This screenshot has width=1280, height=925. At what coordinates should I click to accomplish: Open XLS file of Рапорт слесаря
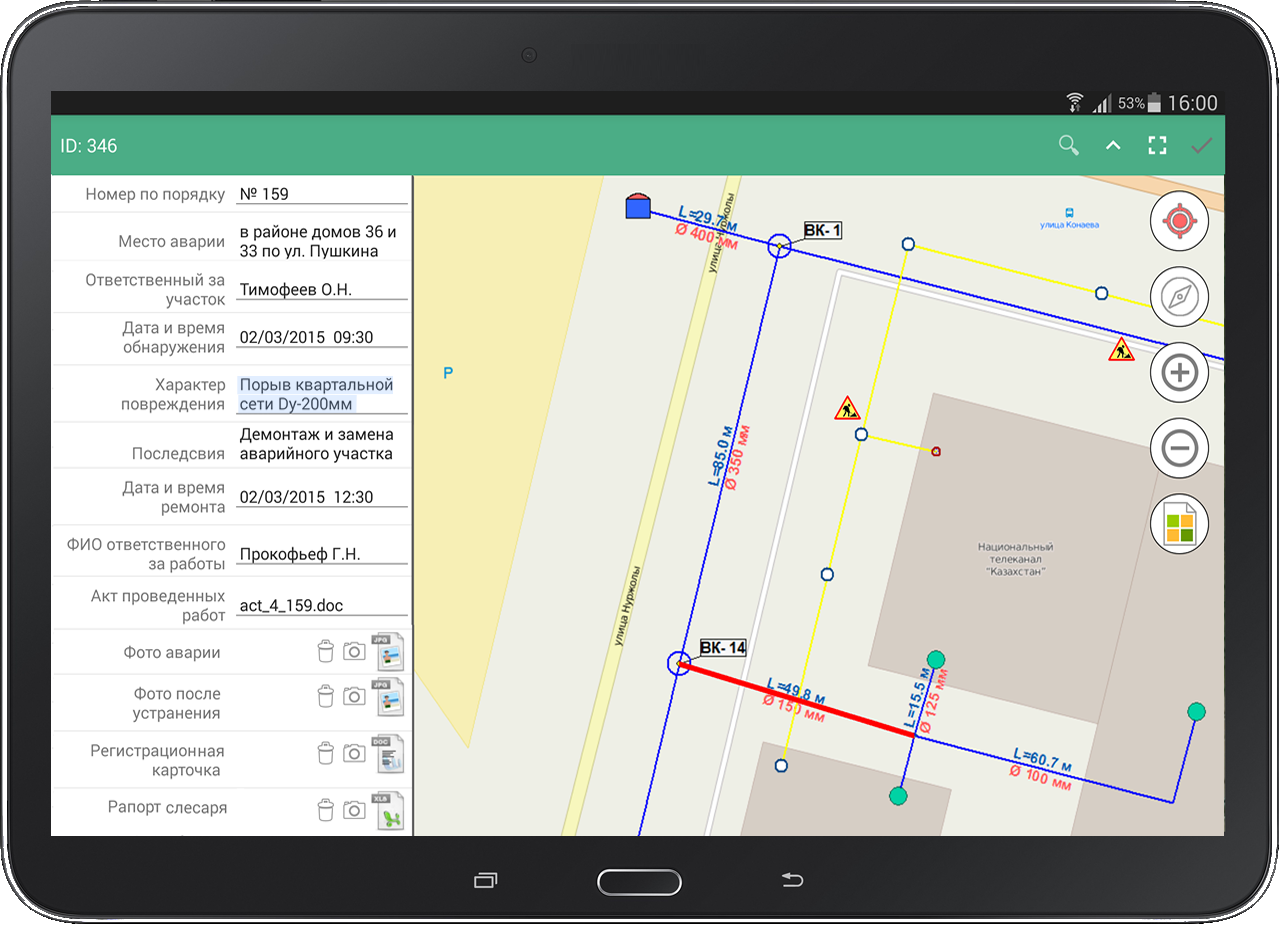coord(387,811)
